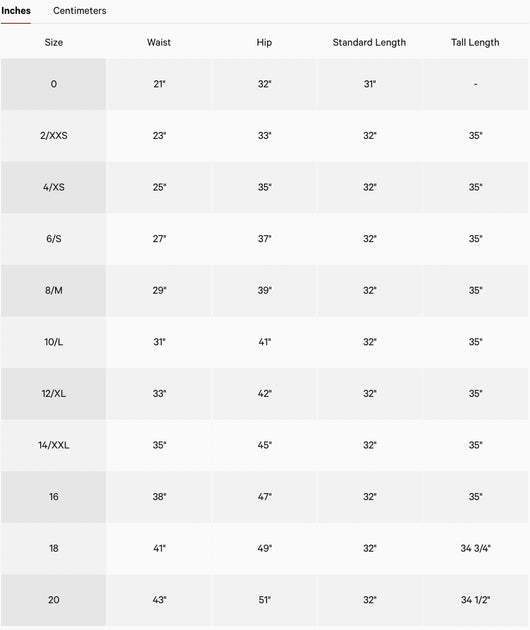Screen dimensions: 530x630
Task: Click the size 16 row label
Action: pyautogui.click(x=53, y=497)
